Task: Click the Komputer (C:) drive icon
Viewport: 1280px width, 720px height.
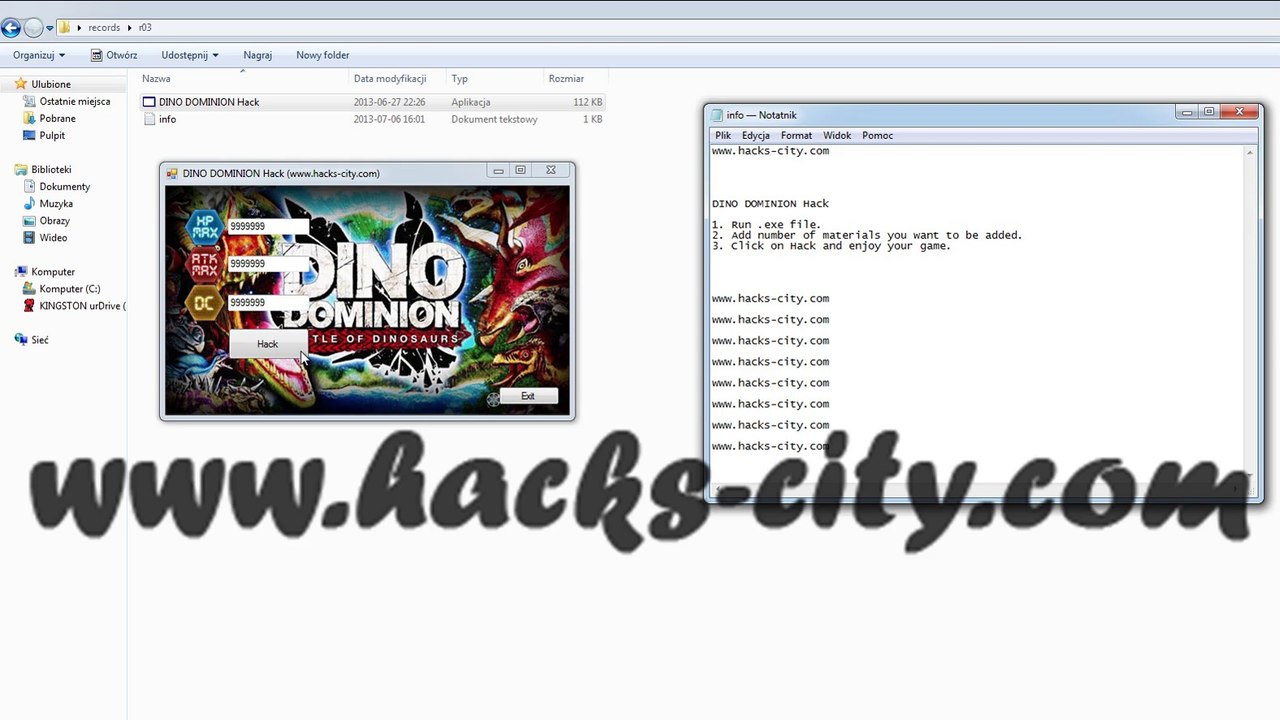Action: (29, 289)
